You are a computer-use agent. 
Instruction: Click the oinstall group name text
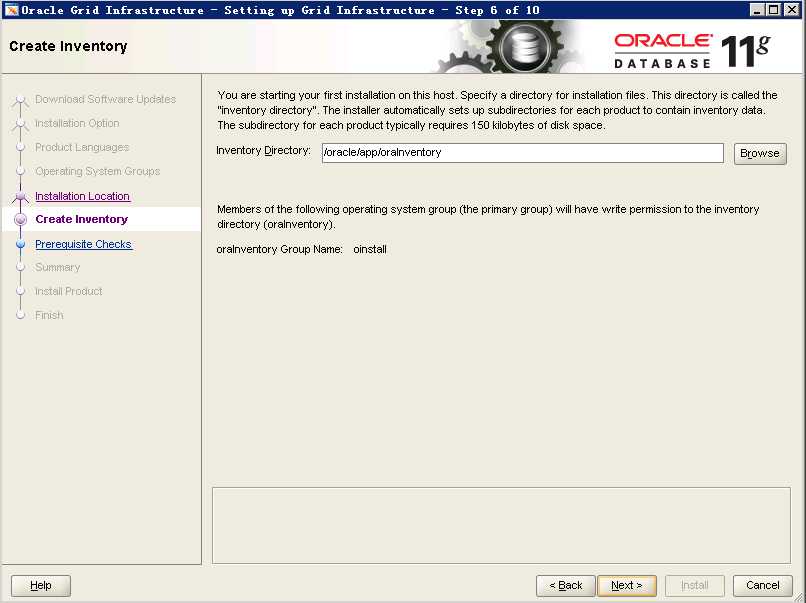[x=370, y=249]
